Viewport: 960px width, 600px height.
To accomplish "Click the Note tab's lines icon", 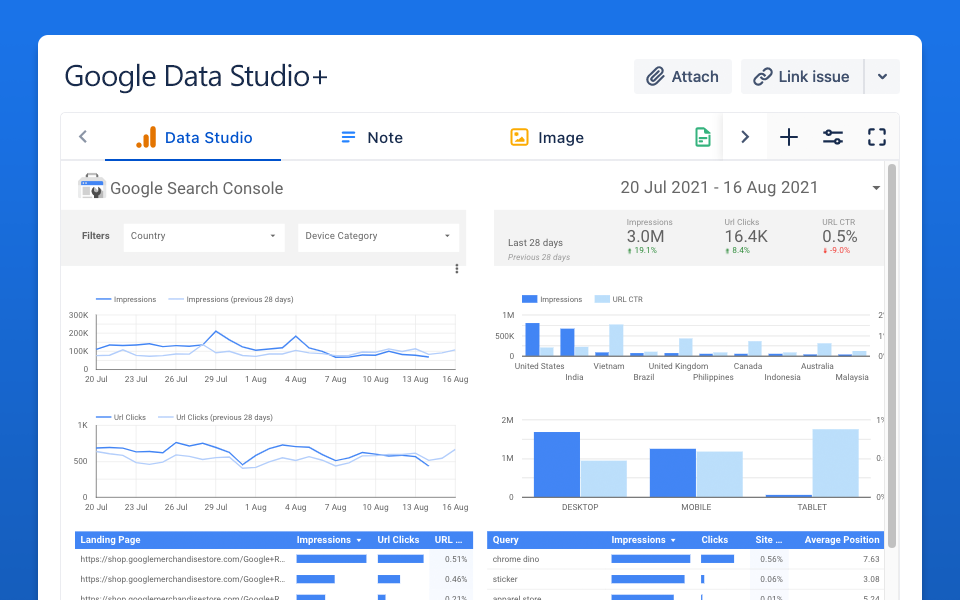I will (348, 137).
